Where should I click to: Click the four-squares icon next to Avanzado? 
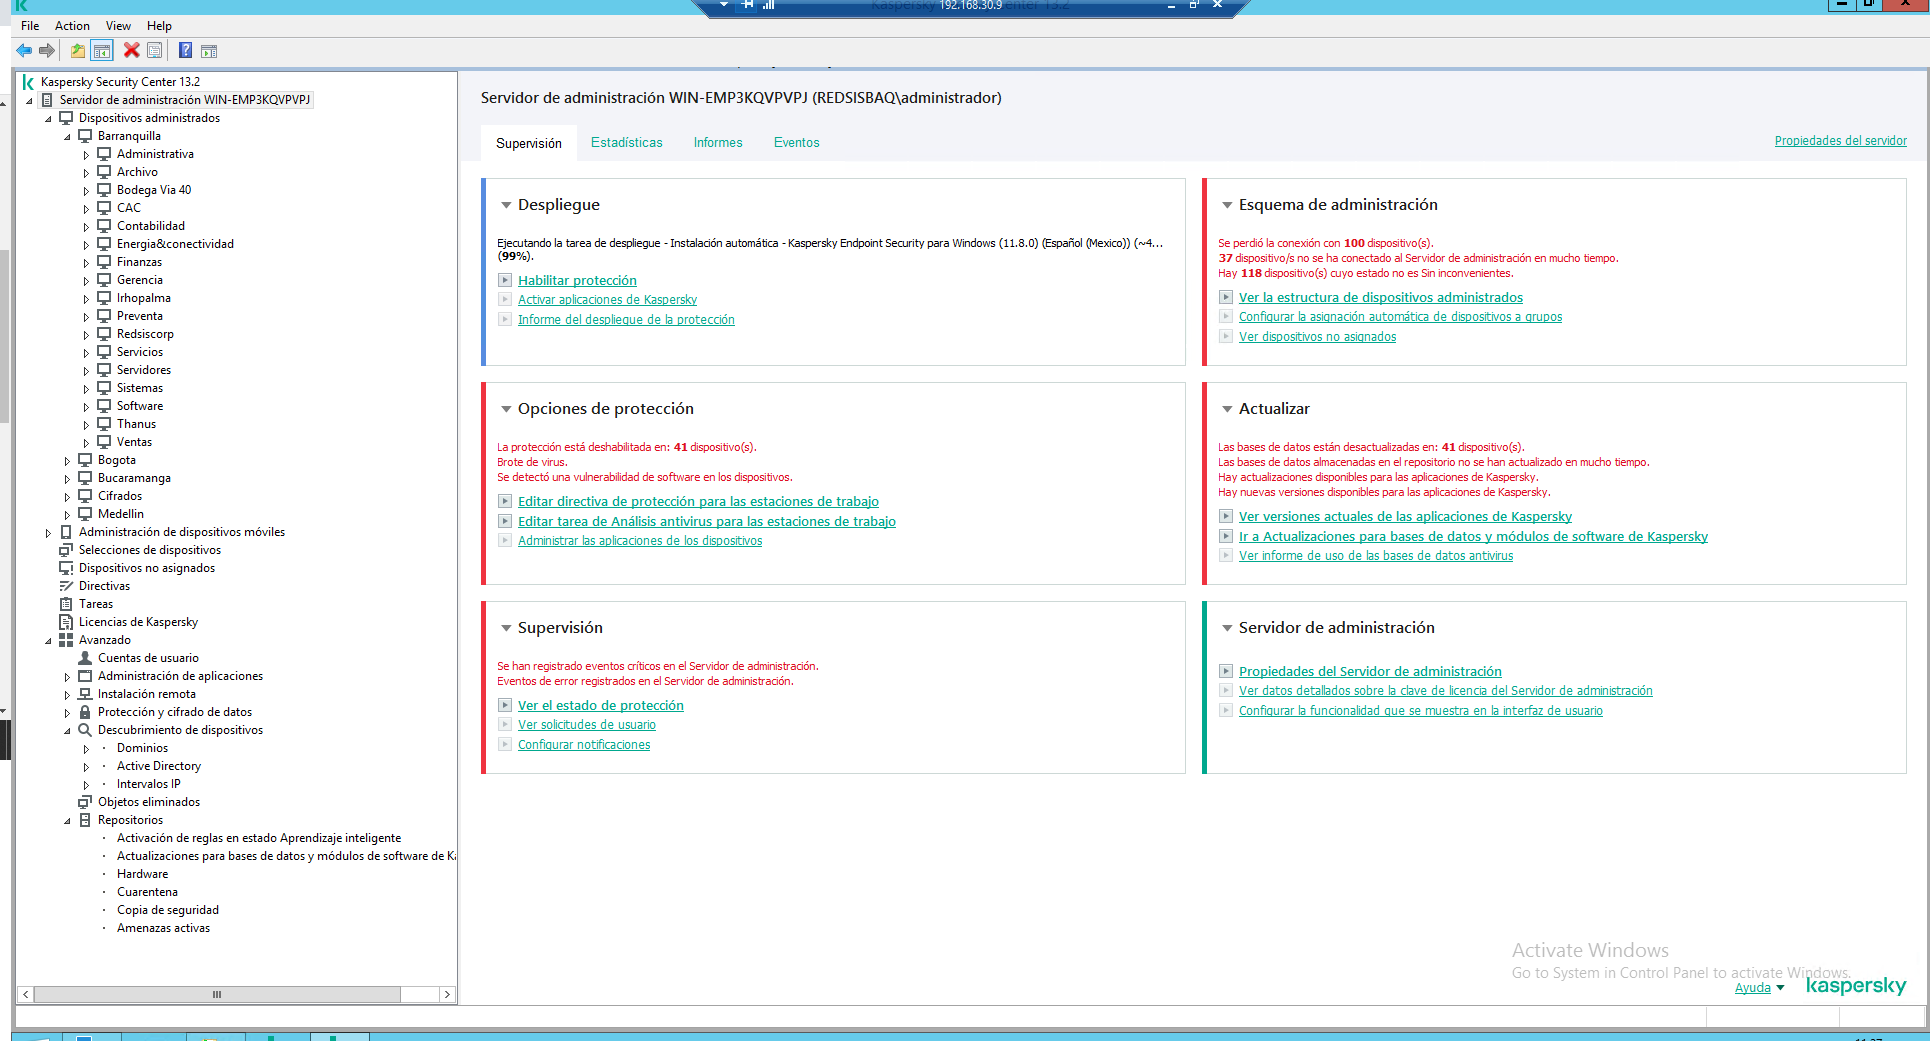pos(66,640)
